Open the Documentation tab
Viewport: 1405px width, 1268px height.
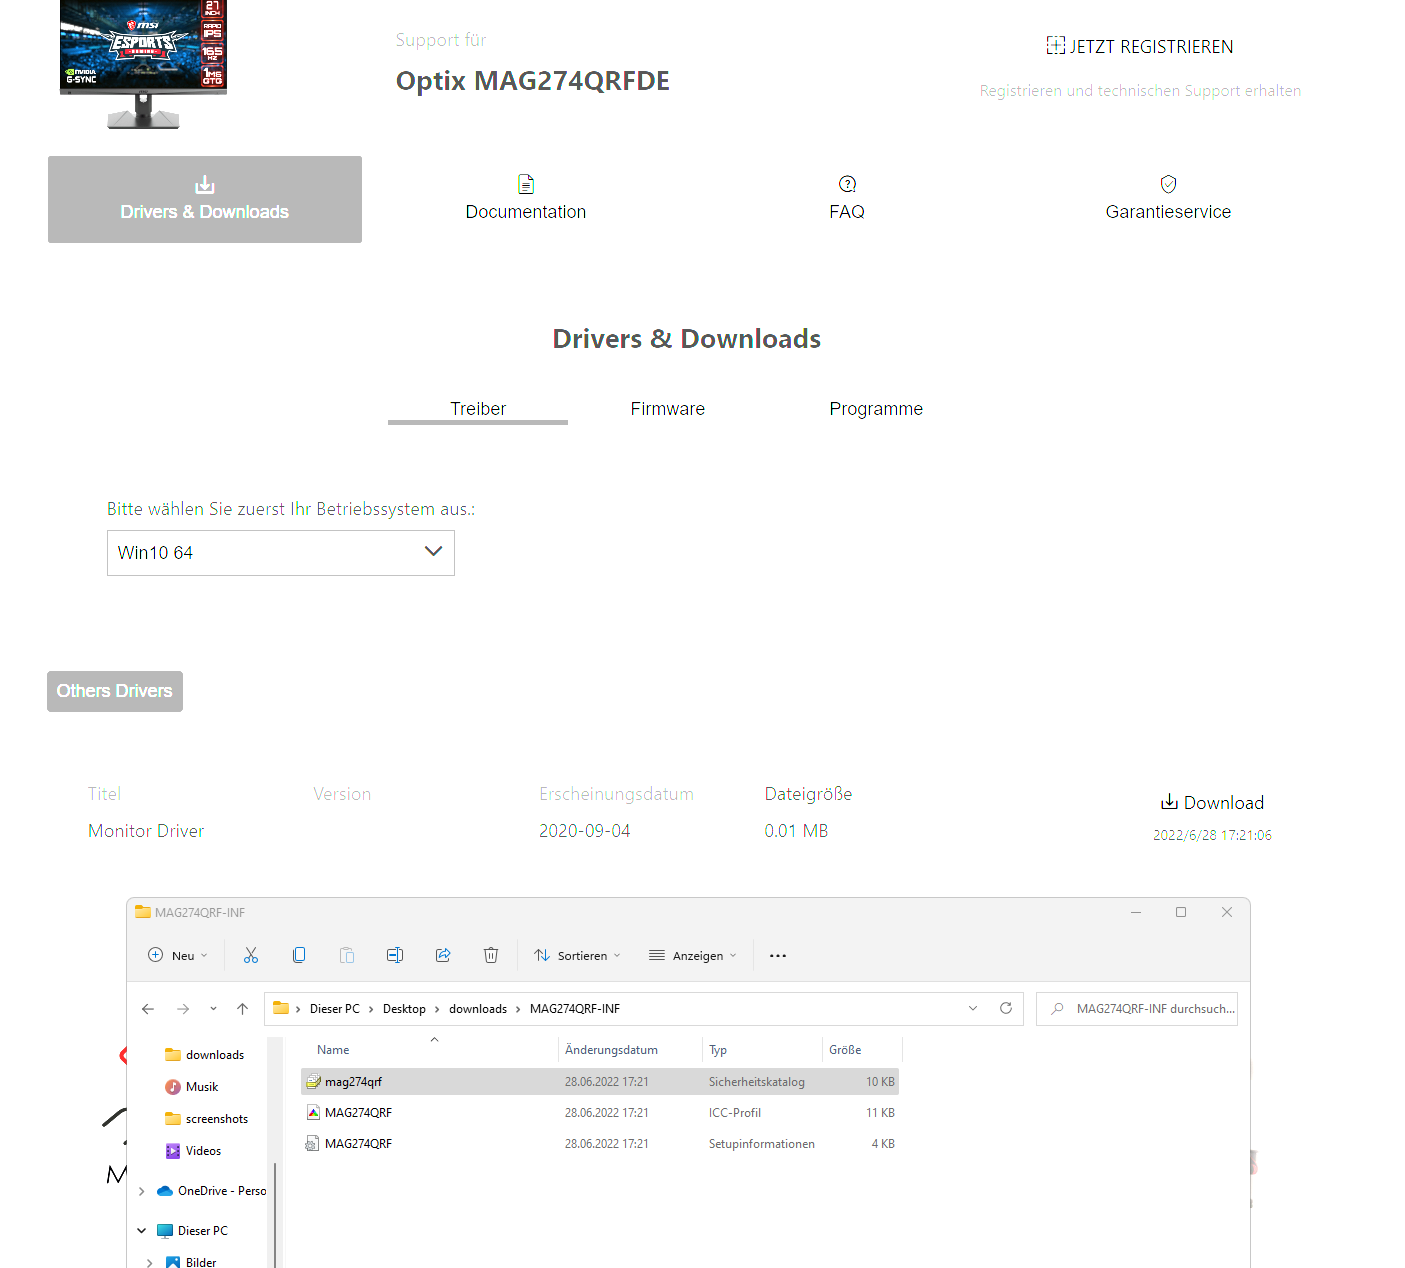click(526, 199)
